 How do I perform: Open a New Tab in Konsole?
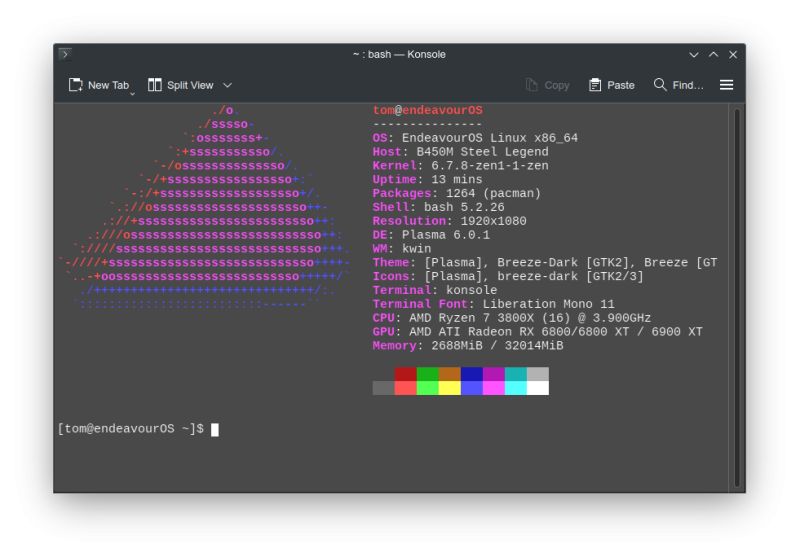[x=99, y=85]
